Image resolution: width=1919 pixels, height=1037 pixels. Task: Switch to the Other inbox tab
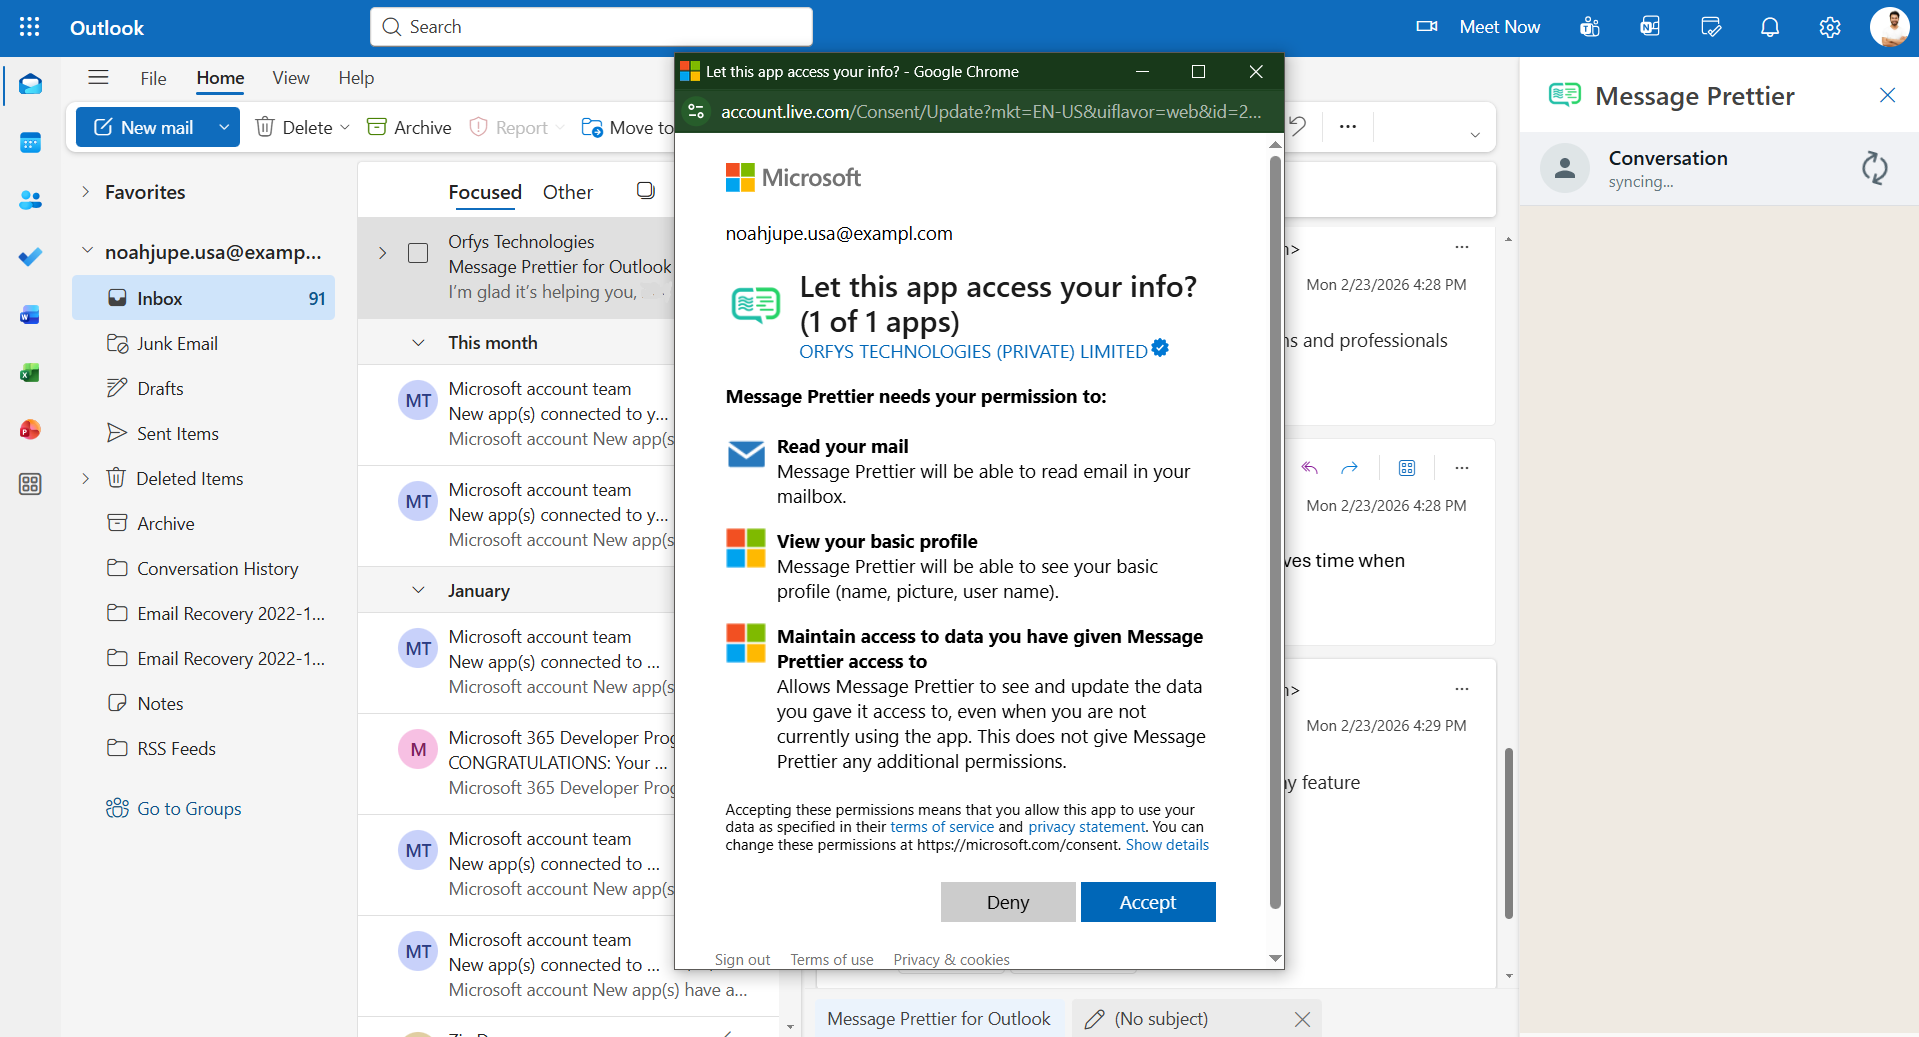(567, 192)
